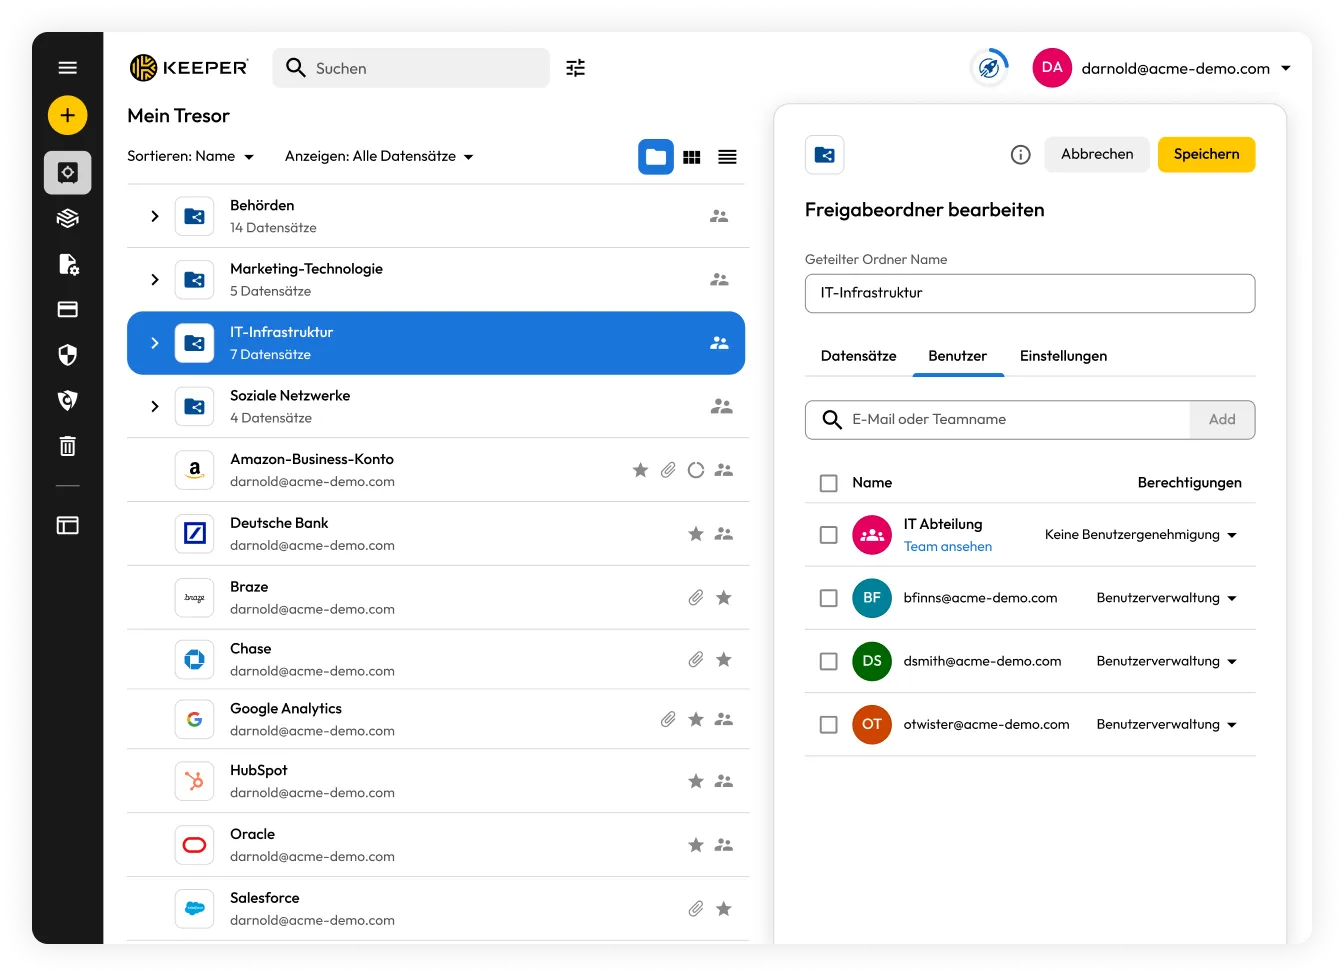
Task: Check the IT Abteilung checkbox
Action: (x=828, y=535)
